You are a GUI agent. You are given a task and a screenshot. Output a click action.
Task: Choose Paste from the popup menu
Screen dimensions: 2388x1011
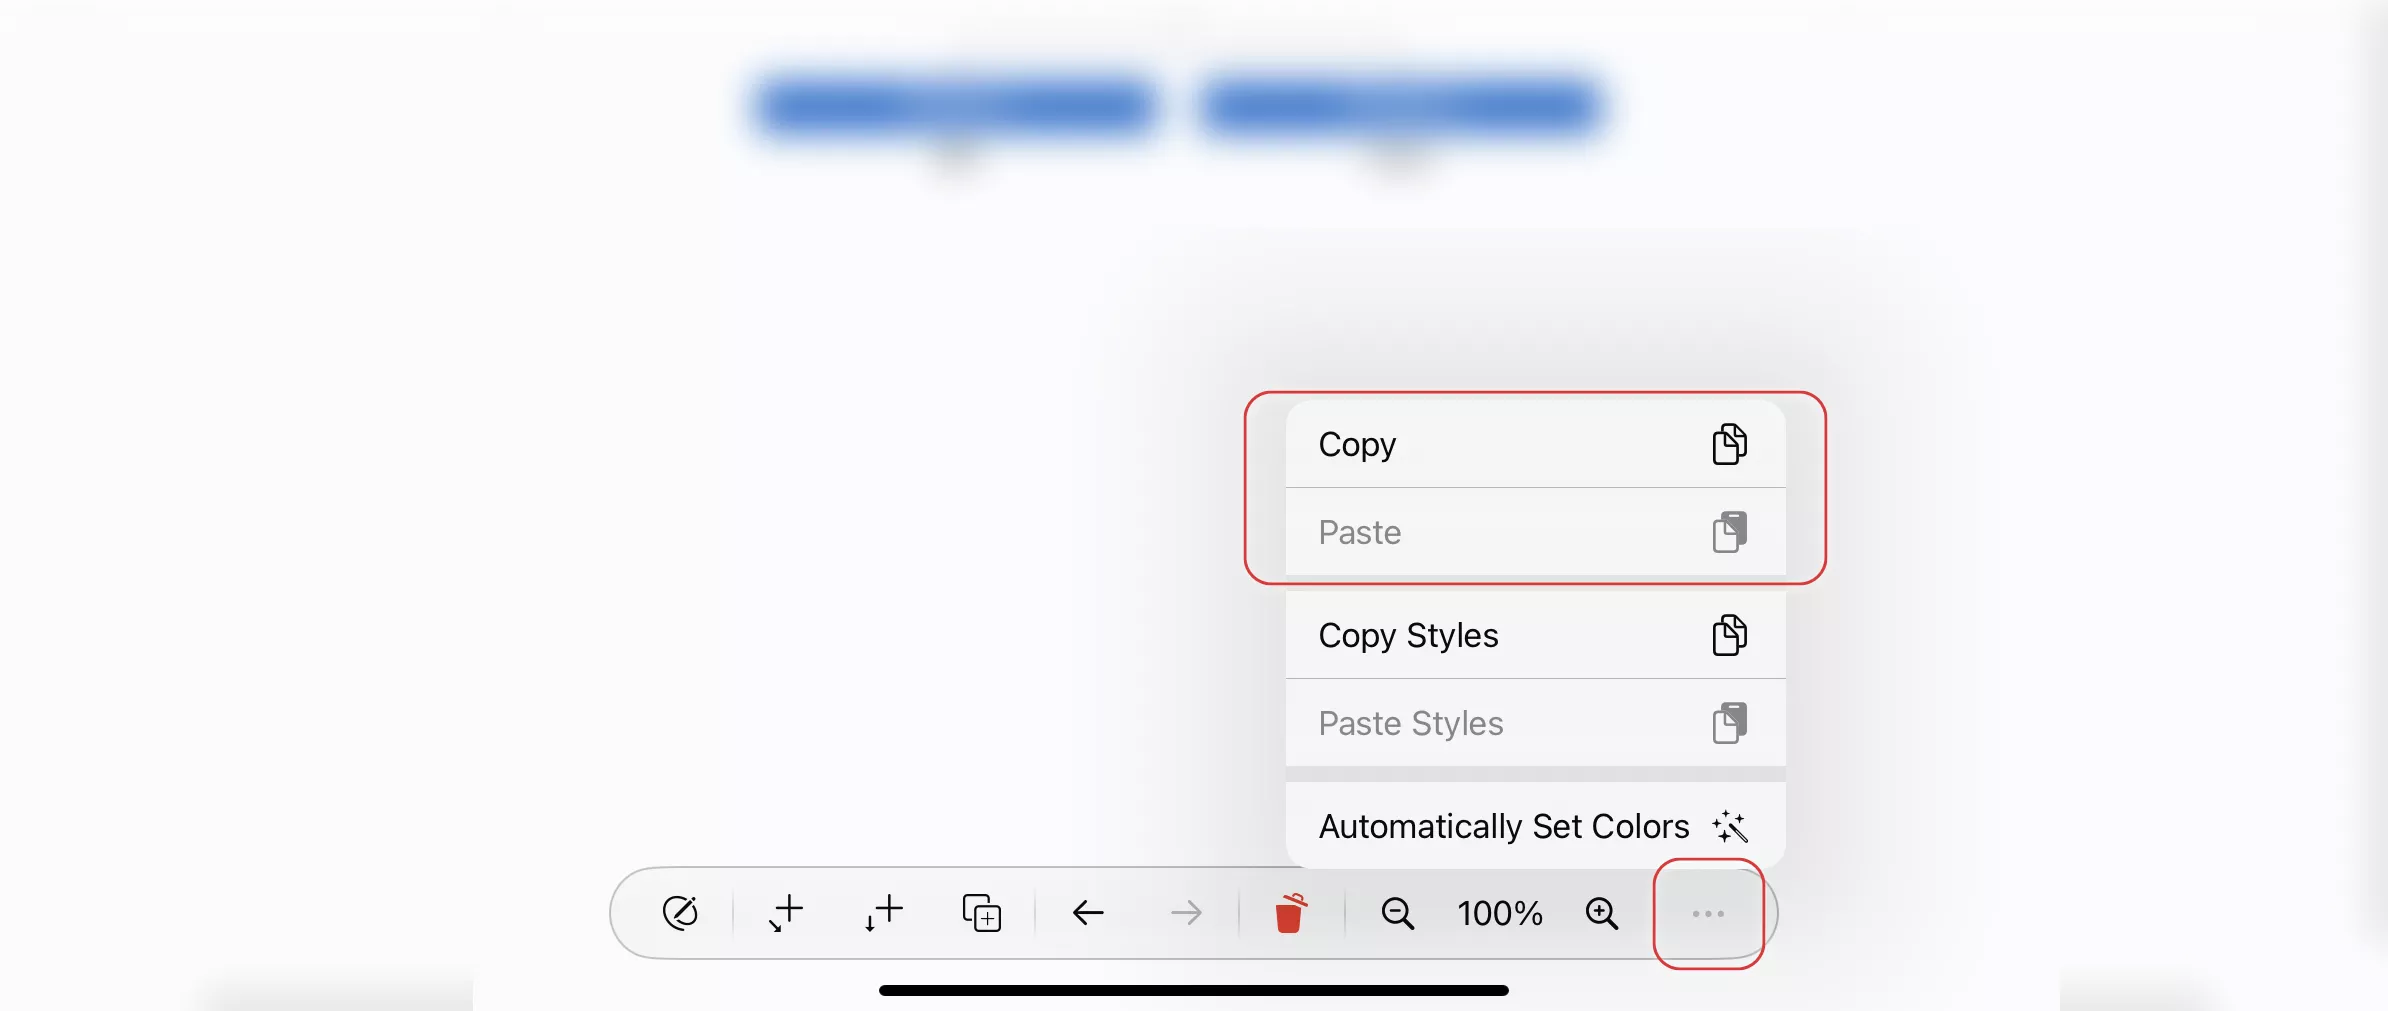[1535, 532]
